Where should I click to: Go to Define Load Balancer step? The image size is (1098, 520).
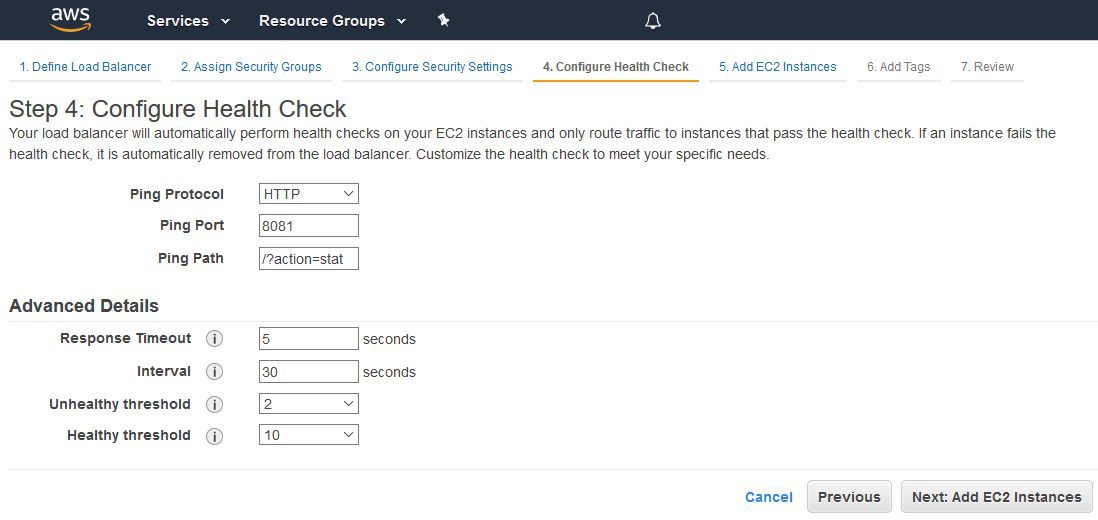click(x=85, y=67)
